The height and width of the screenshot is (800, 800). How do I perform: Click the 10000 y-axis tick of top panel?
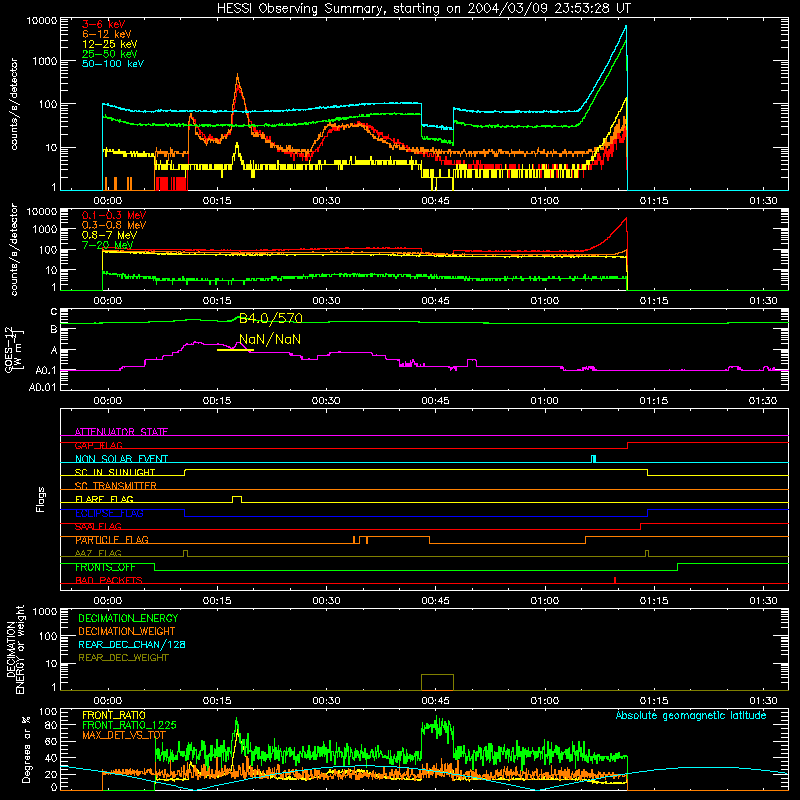coord(41,20)
